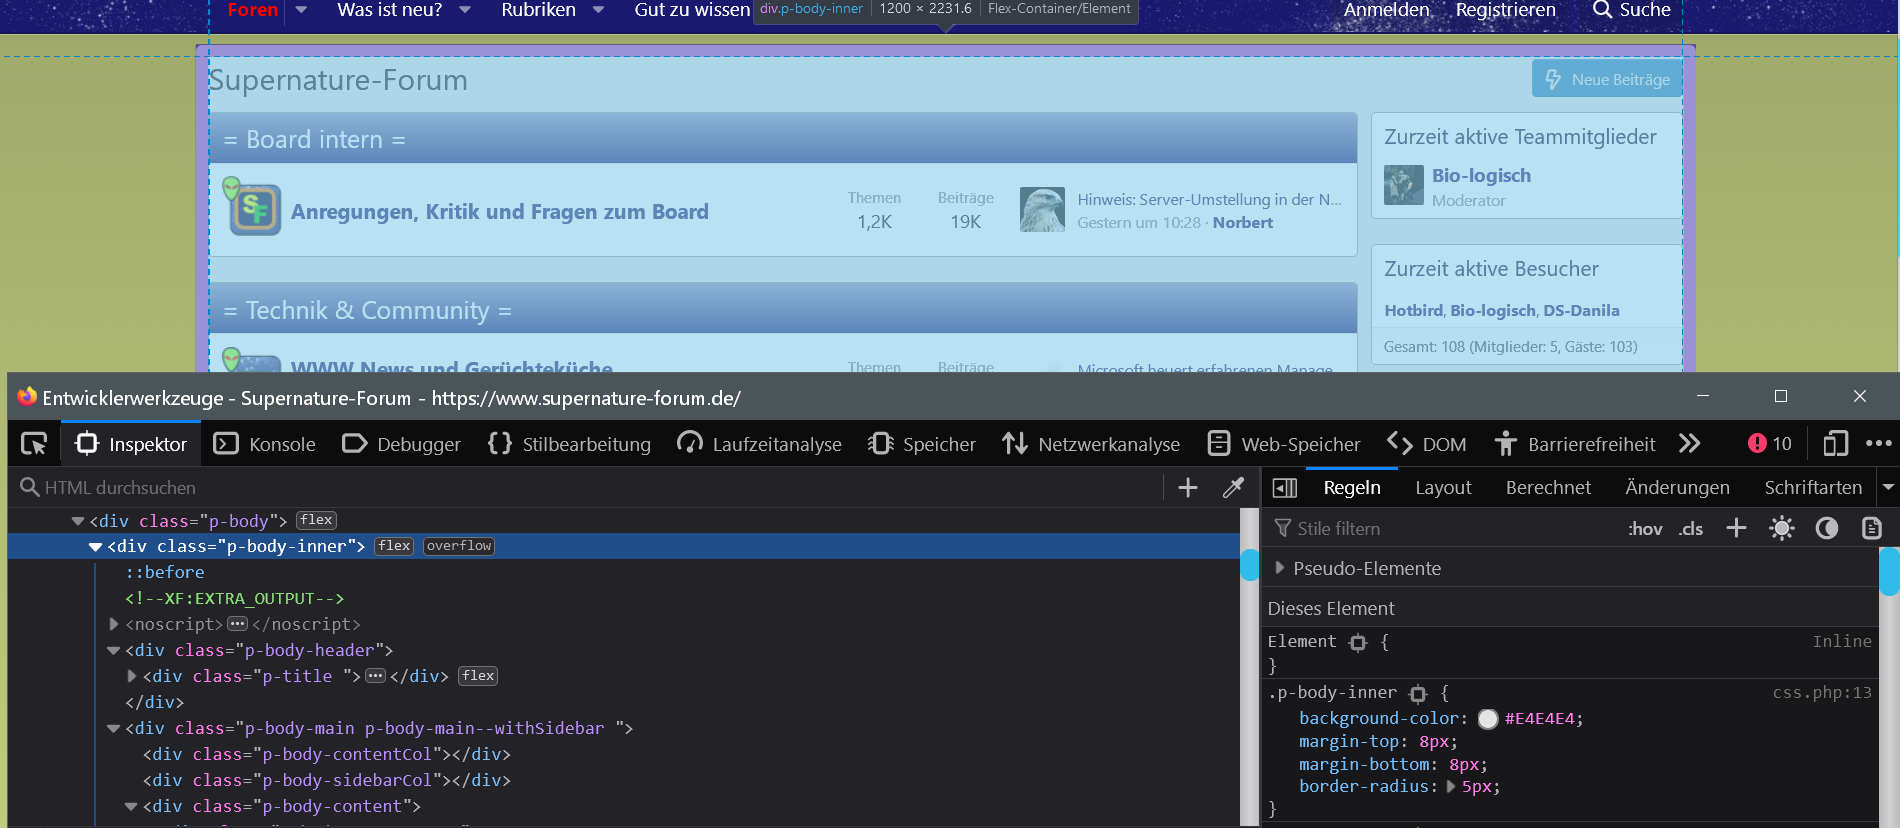Screen dimensions: 1900x828
Task: Toggle print media simulation icon
Action: pos(1871,528)
